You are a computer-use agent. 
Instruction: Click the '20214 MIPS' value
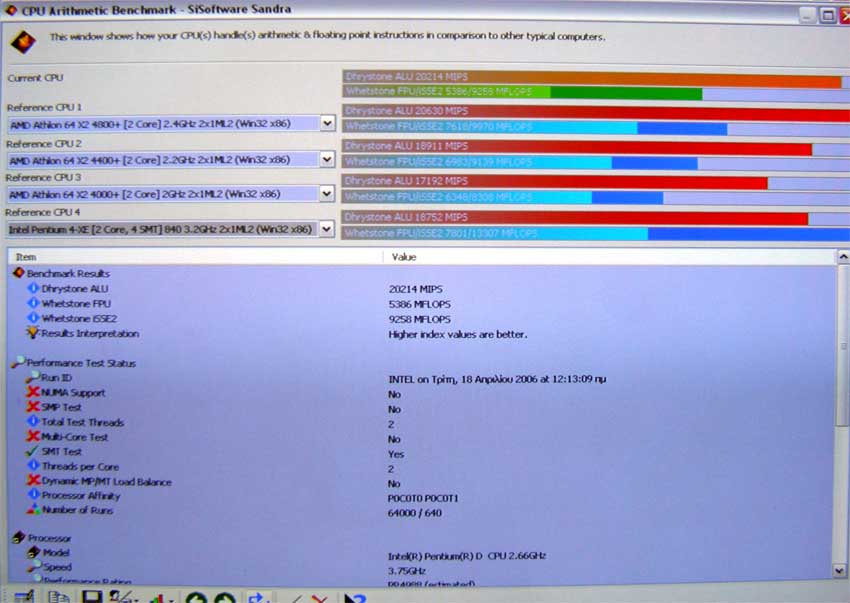(x=415, y=289)
